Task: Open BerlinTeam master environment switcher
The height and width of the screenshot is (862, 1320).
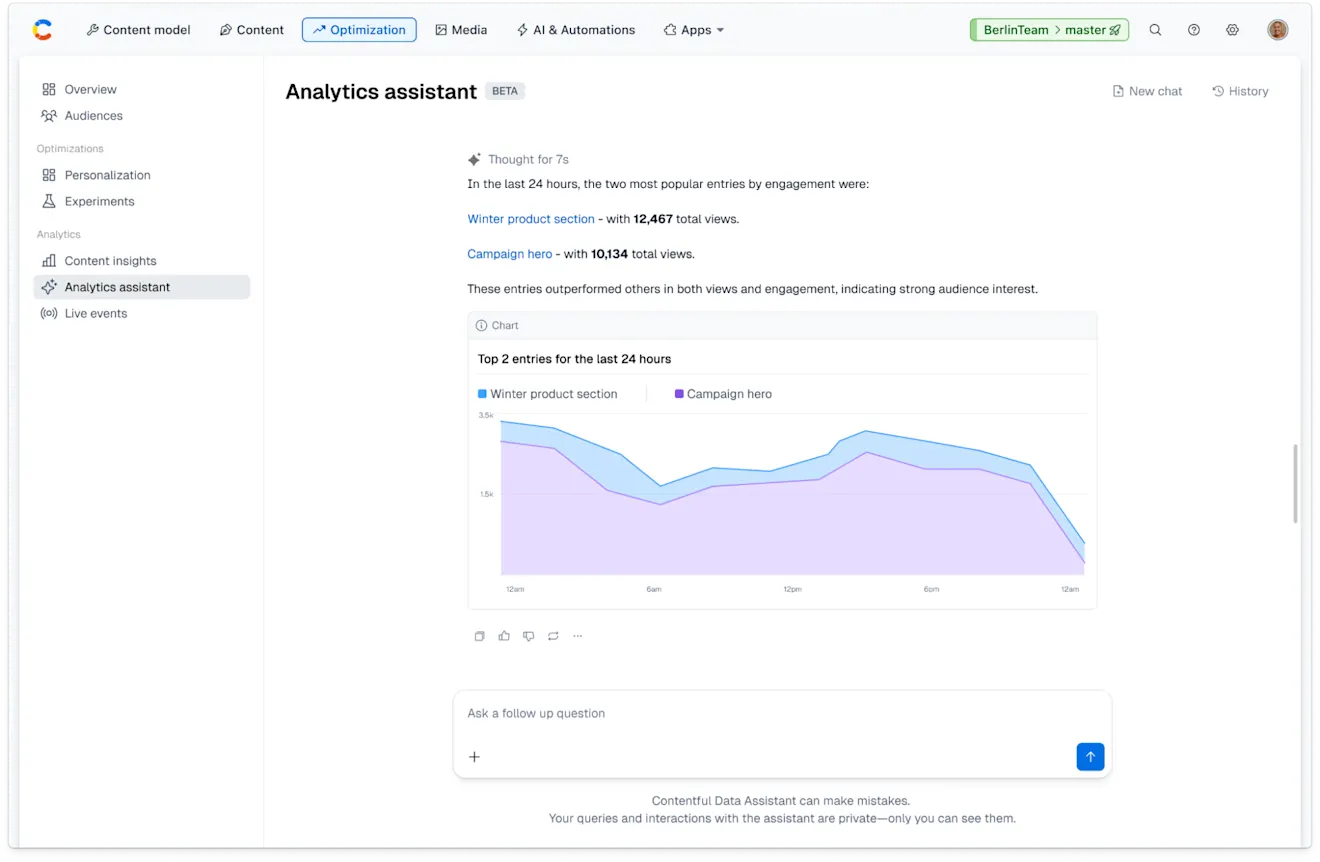Action: tap(1049, 30)
